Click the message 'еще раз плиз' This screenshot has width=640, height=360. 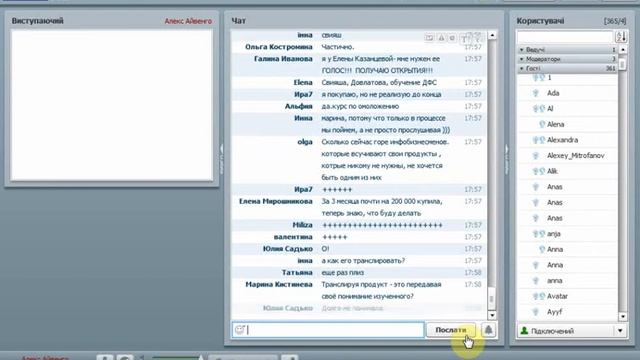342,272
